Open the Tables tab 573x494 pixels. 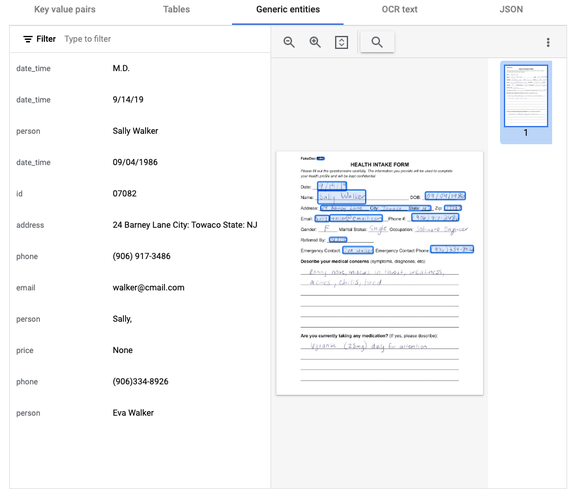point(177,10)
